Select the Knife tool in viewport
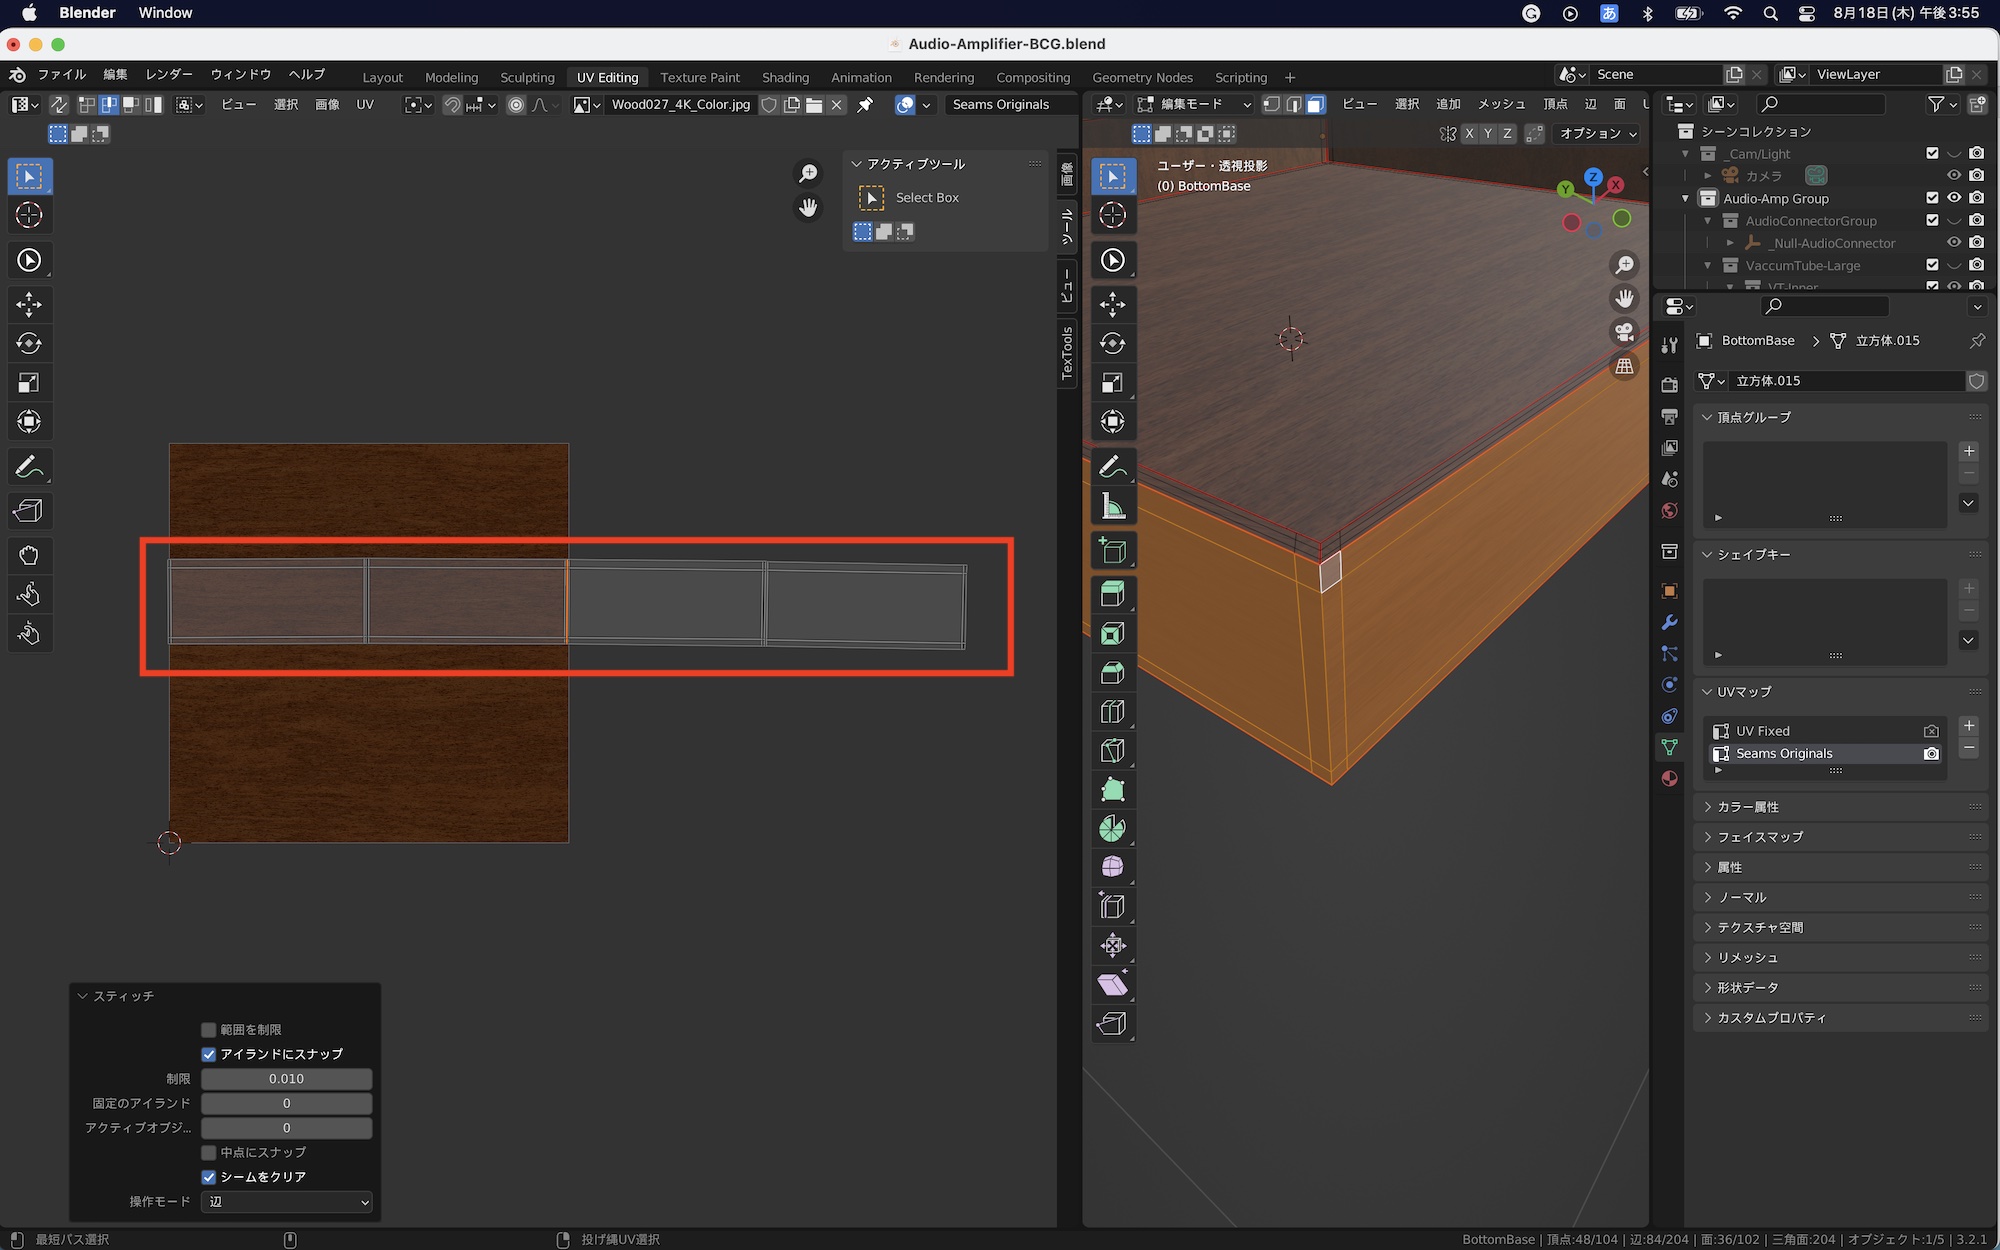2000x1250 pixels. (1112, 751)
